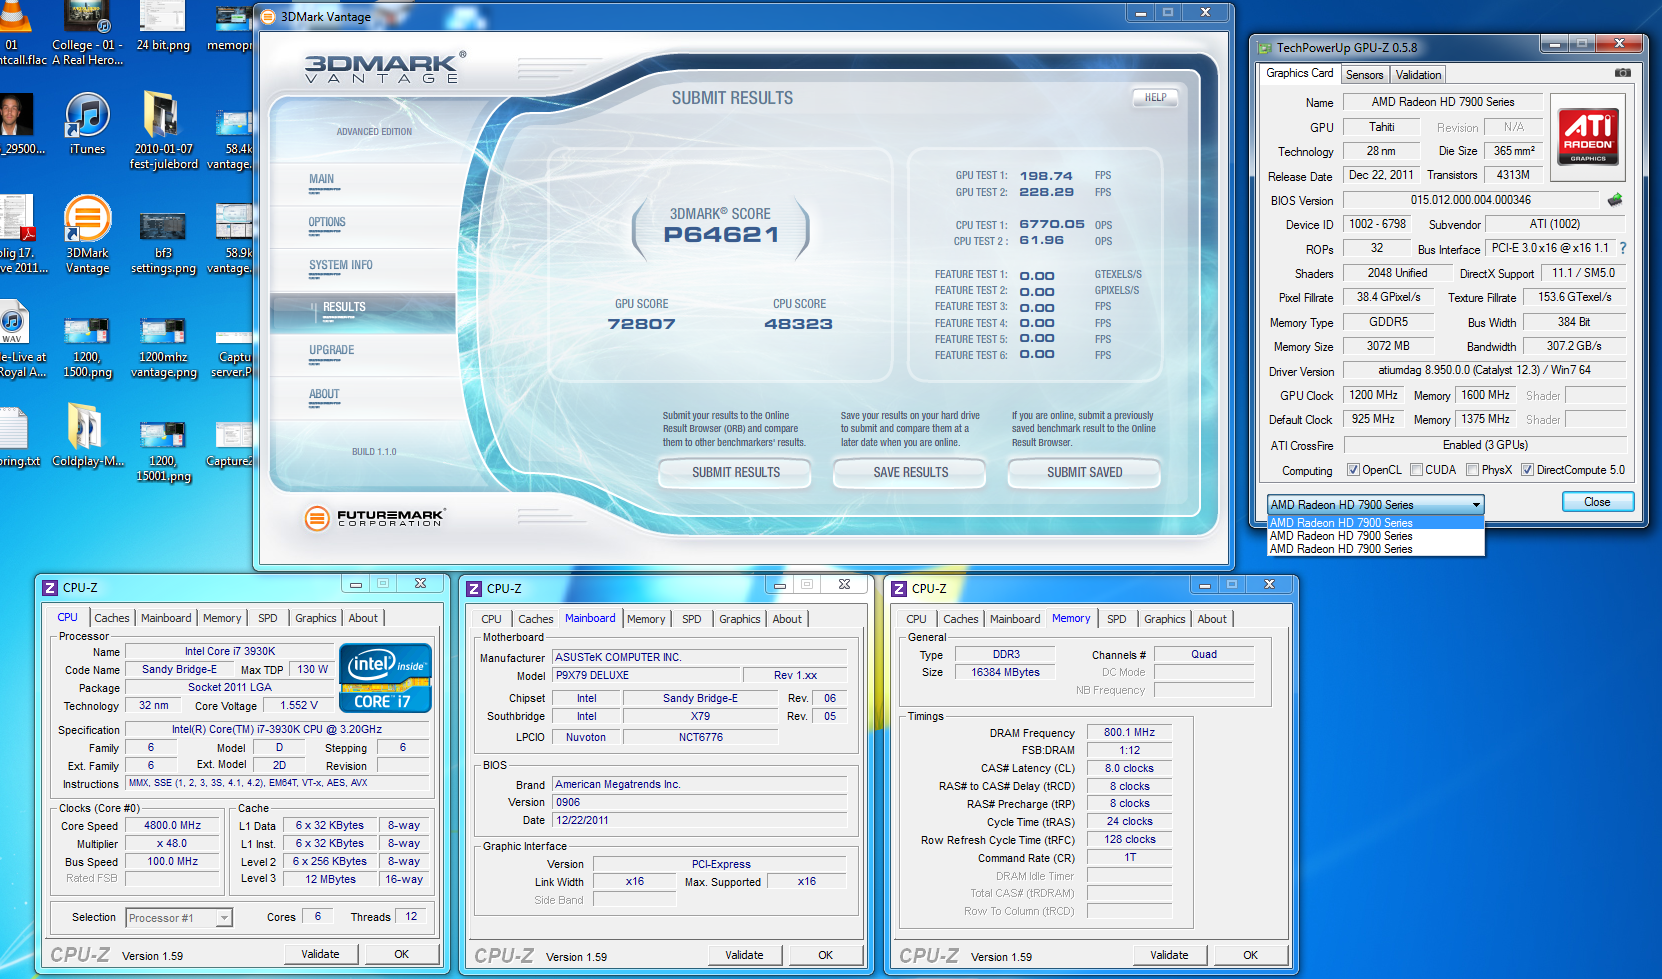Click the DRAM Frequency 800.1 MHz value
This screenshot has height=979, width=1662.
1129,732
